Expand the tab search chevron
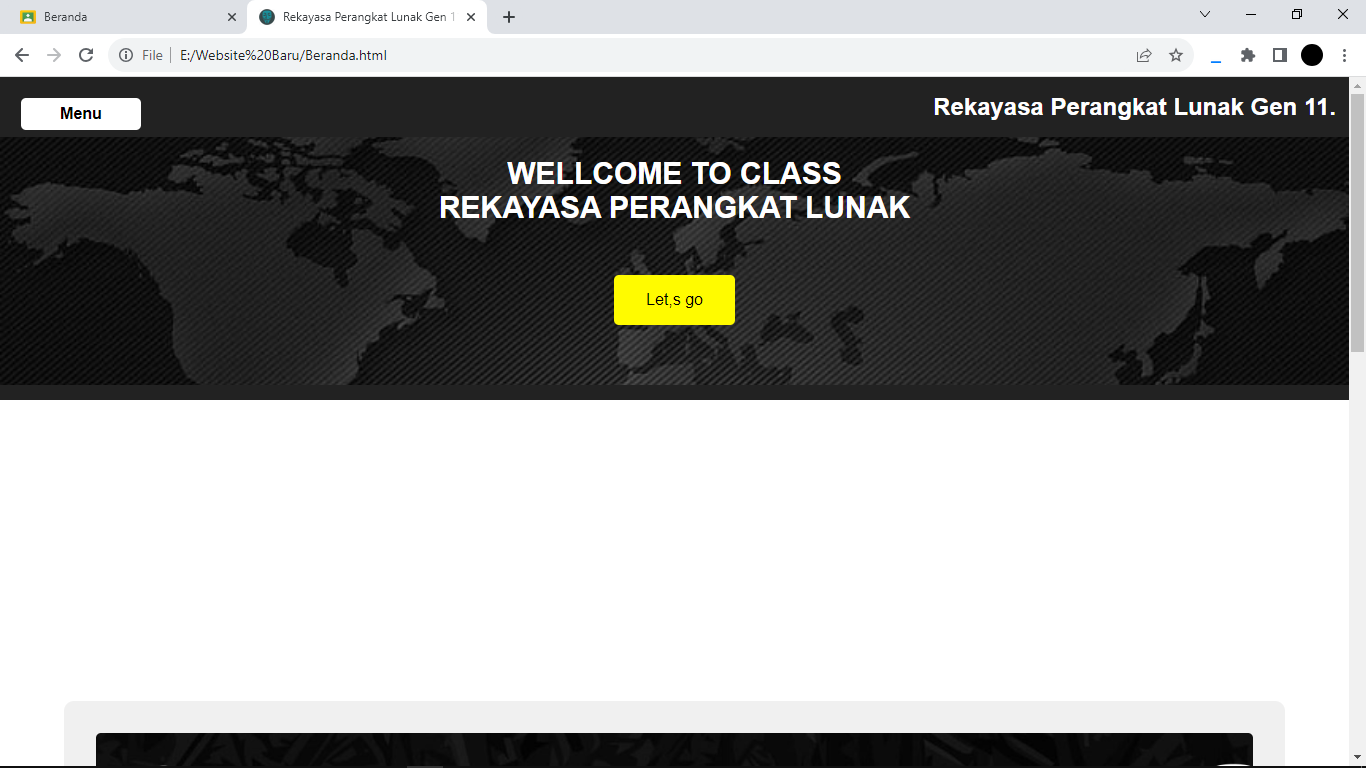 [1205, 14]
